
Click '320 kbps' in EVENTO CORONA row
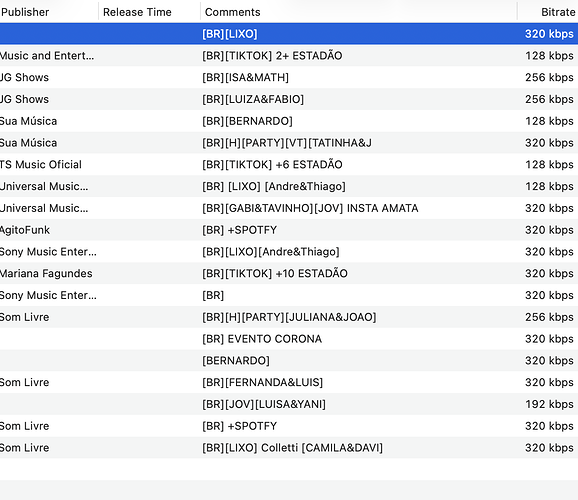pyautogui.click(x=549, y=338)
